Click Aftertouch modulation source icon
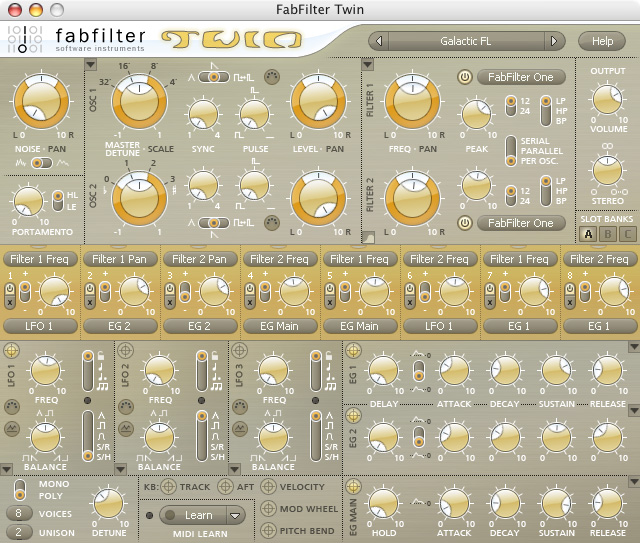This screenshot has width=640, height=543. (225, 487)
